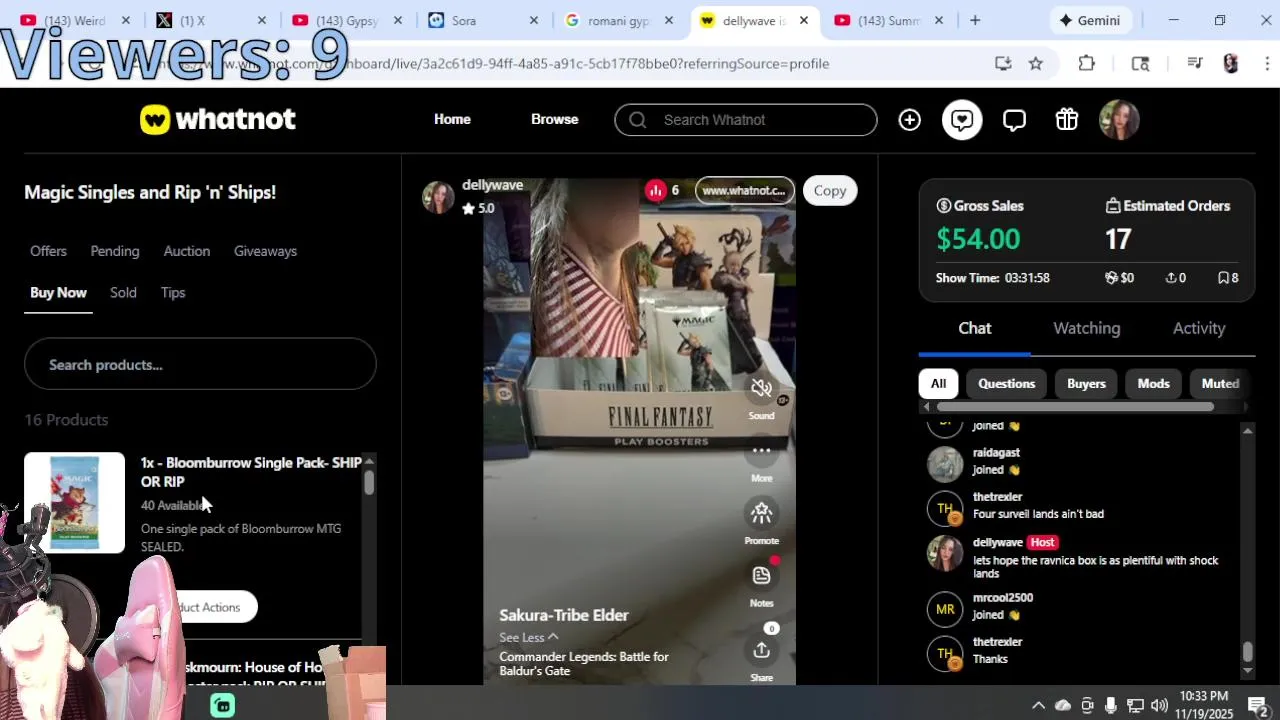1280x720 pixels.
Task: Collapse product details with See Less
Action: (x=529, y=637)
